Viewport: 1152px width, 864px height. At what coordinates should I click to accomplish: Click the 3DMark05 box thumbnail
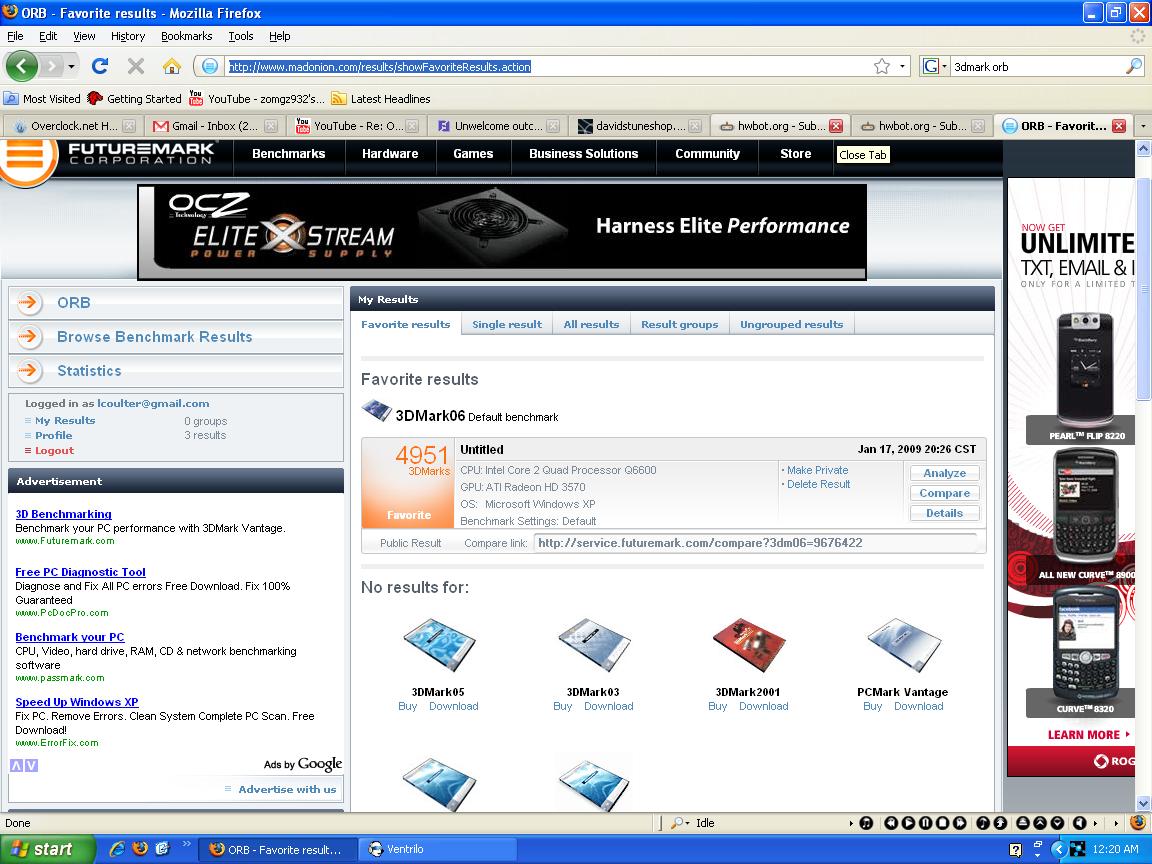[x=438, y=644]
